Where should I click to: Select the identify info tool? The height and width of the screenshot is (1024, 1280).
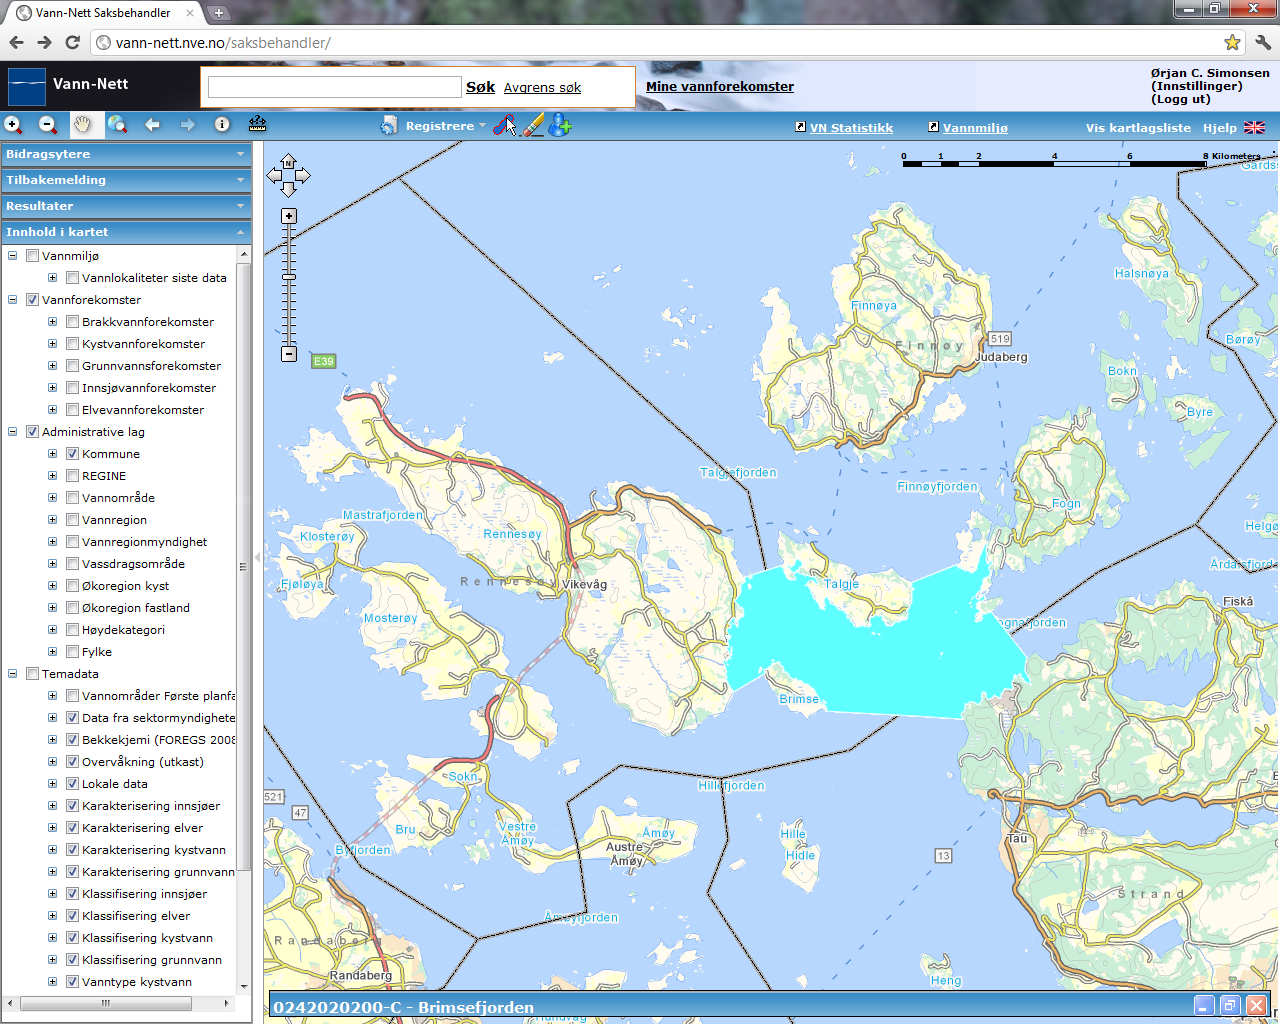click(x=222, y=125)
